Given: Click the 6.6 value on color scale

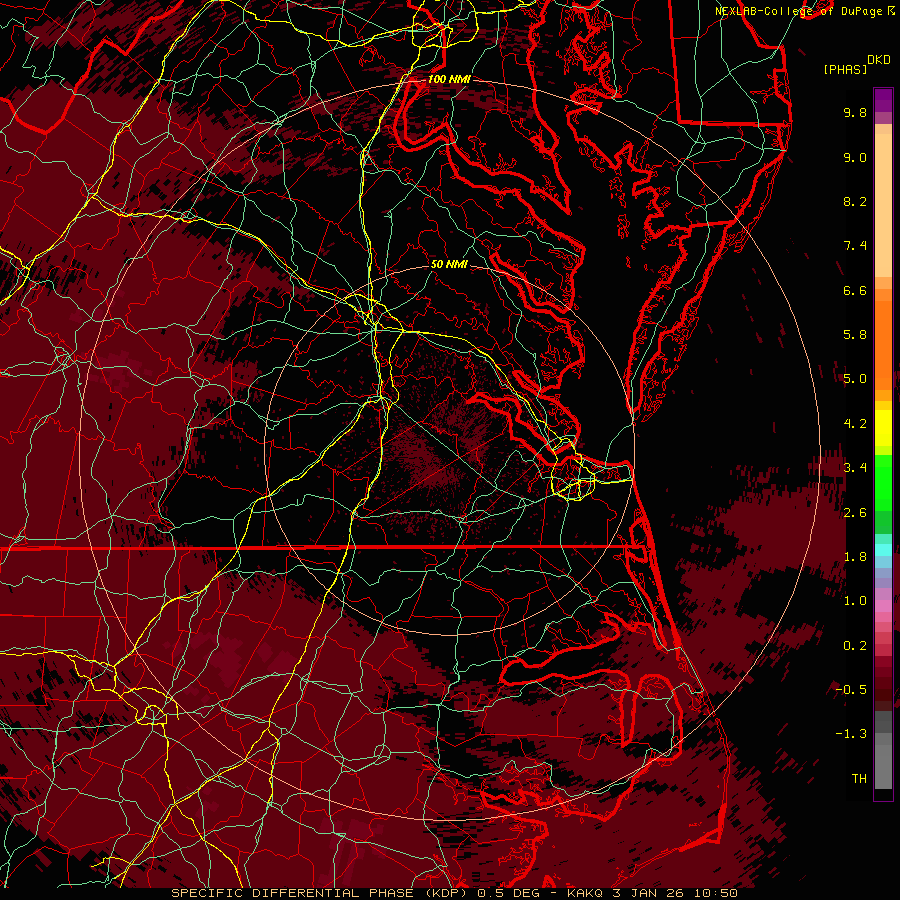Looking at the screenshot, I should click(855, 290).
